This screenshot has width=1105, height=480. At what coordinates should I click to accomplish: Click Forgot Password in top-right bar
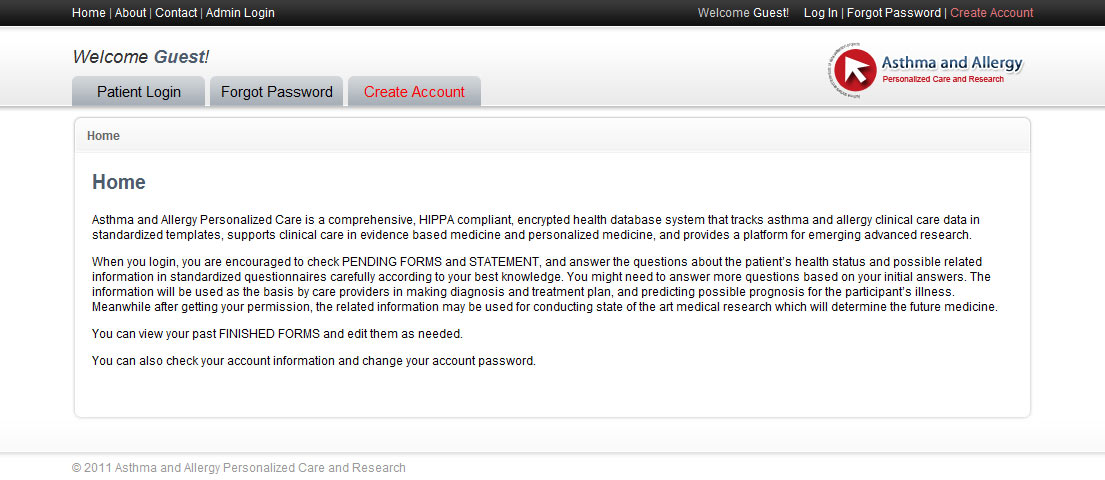(893, 13)
